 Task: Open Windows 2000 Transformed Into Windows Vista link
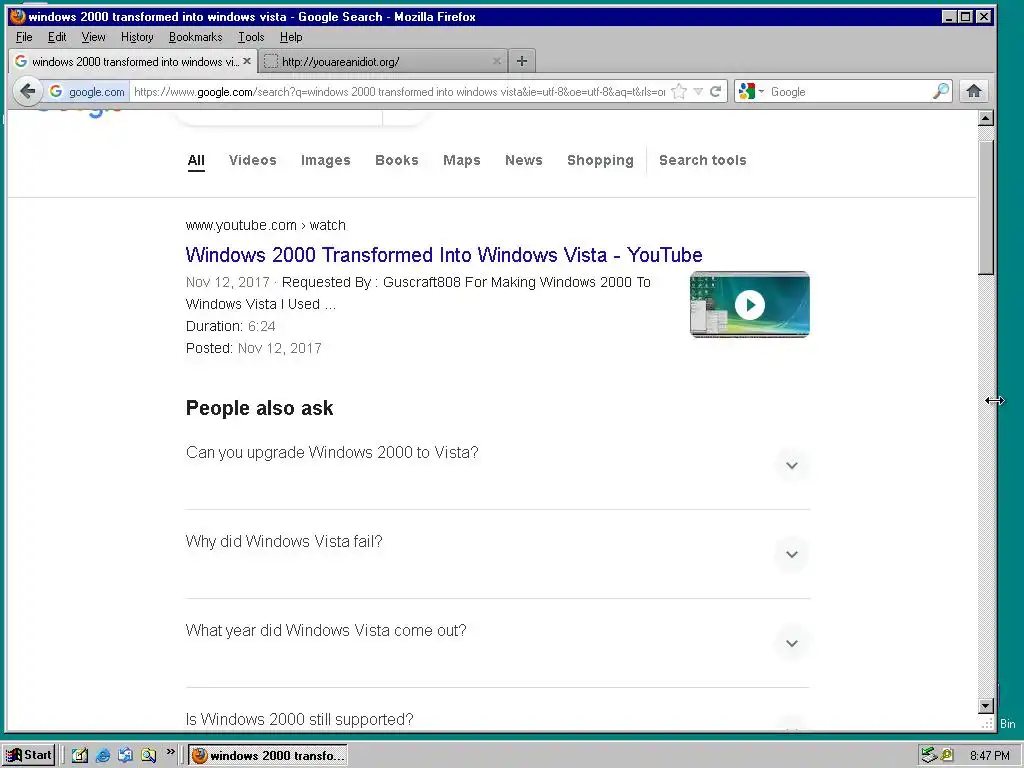tap(444, 255)
